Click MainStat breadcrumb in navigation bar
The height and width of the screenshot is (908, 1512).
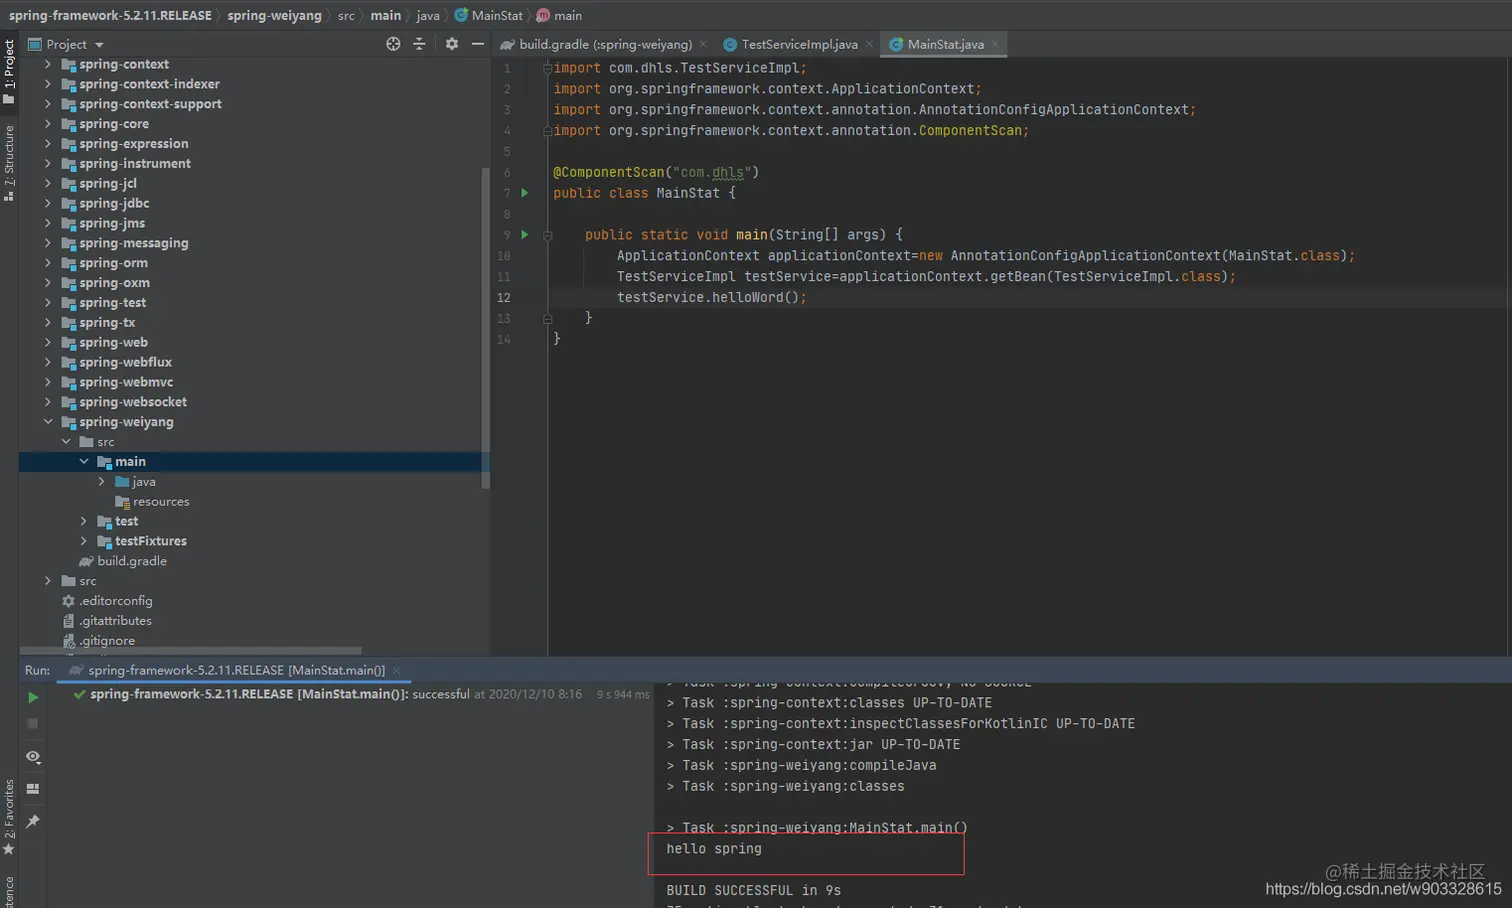coord(488,15)
